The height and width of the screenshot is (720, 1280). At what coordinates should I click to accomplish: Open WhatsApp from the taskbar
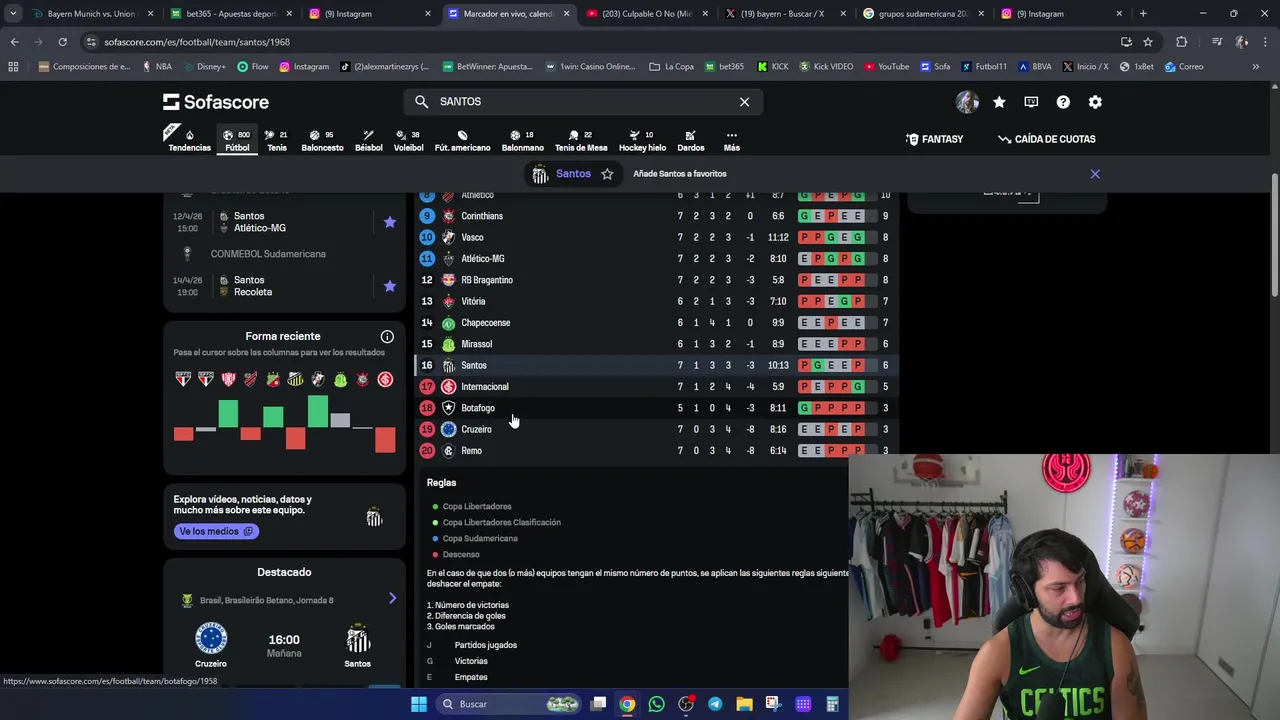coord(656,704)
